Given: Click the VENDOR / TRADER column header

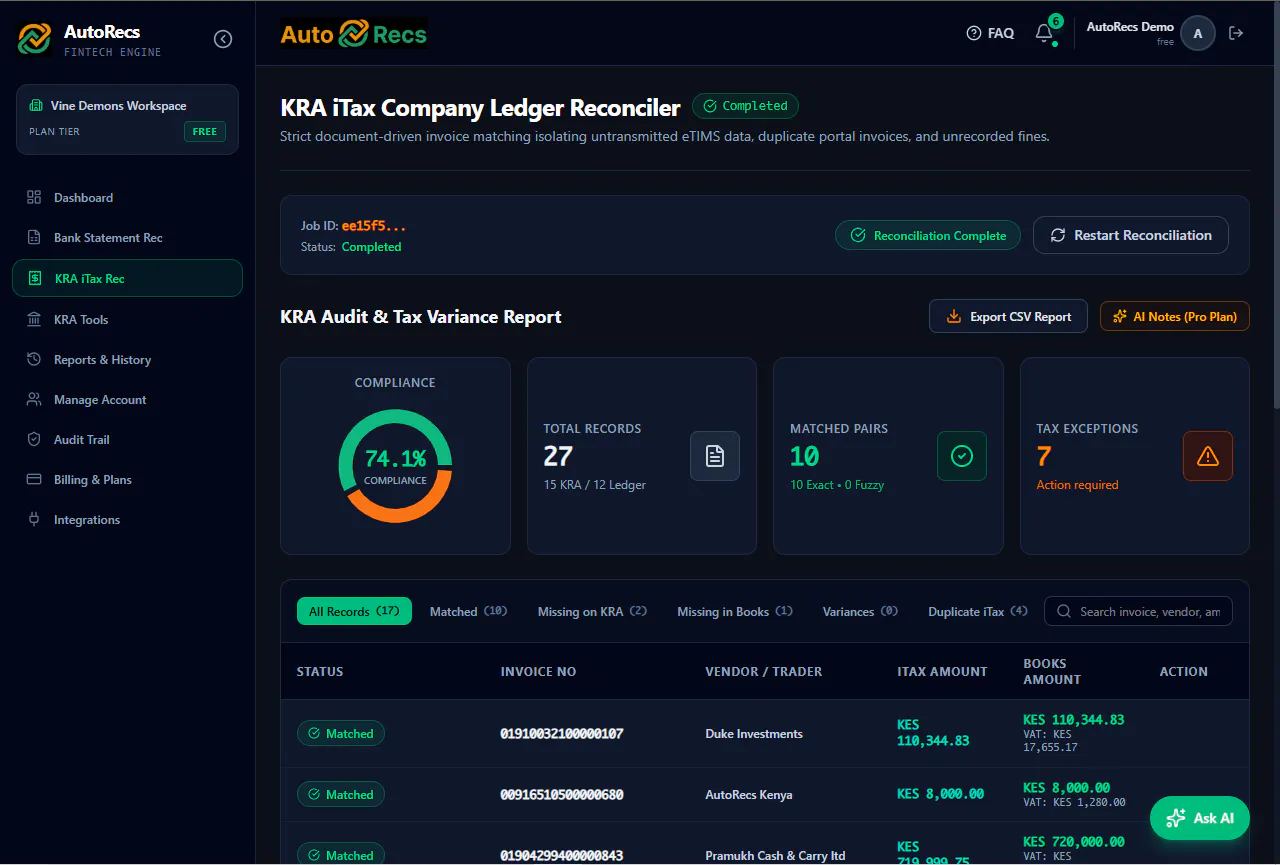Looking at the screenshot, I should click(x=764, y=672).
